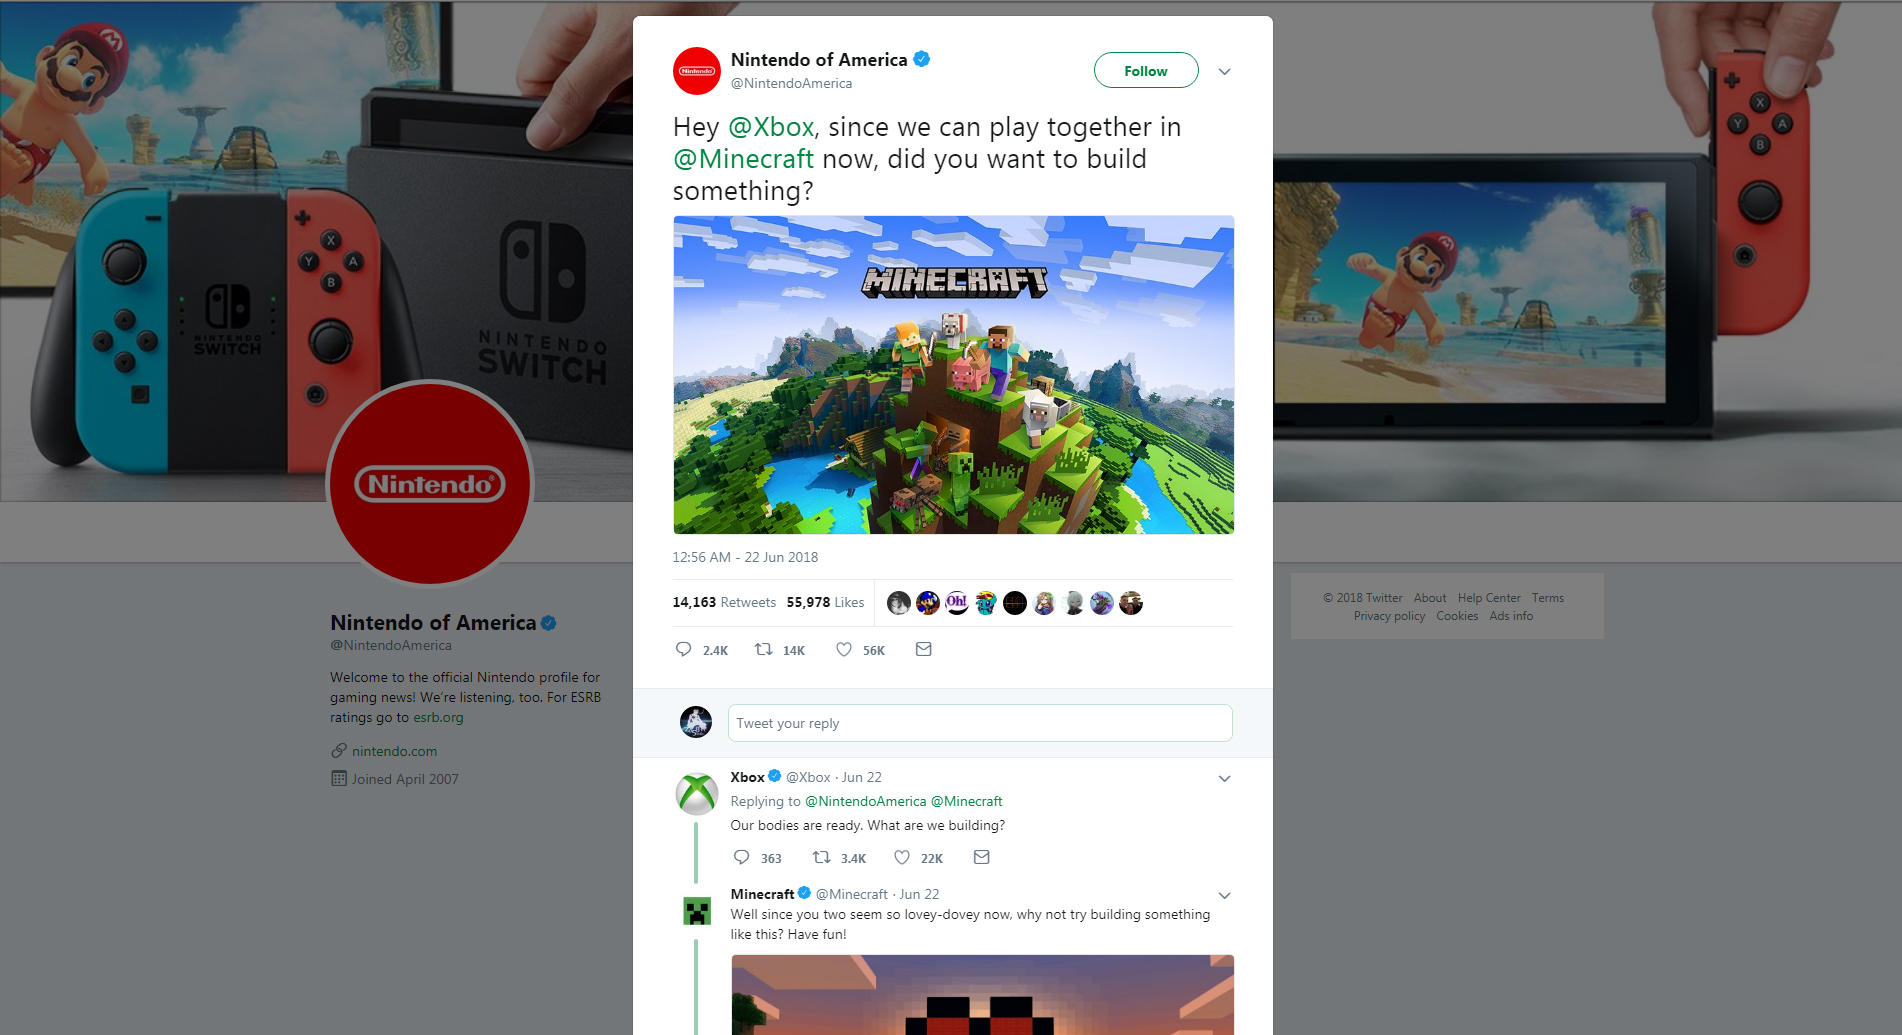Click the envelope icon on Xbox's reply
This screenshot has width=1902, height=1035.
tap(982, 857)
